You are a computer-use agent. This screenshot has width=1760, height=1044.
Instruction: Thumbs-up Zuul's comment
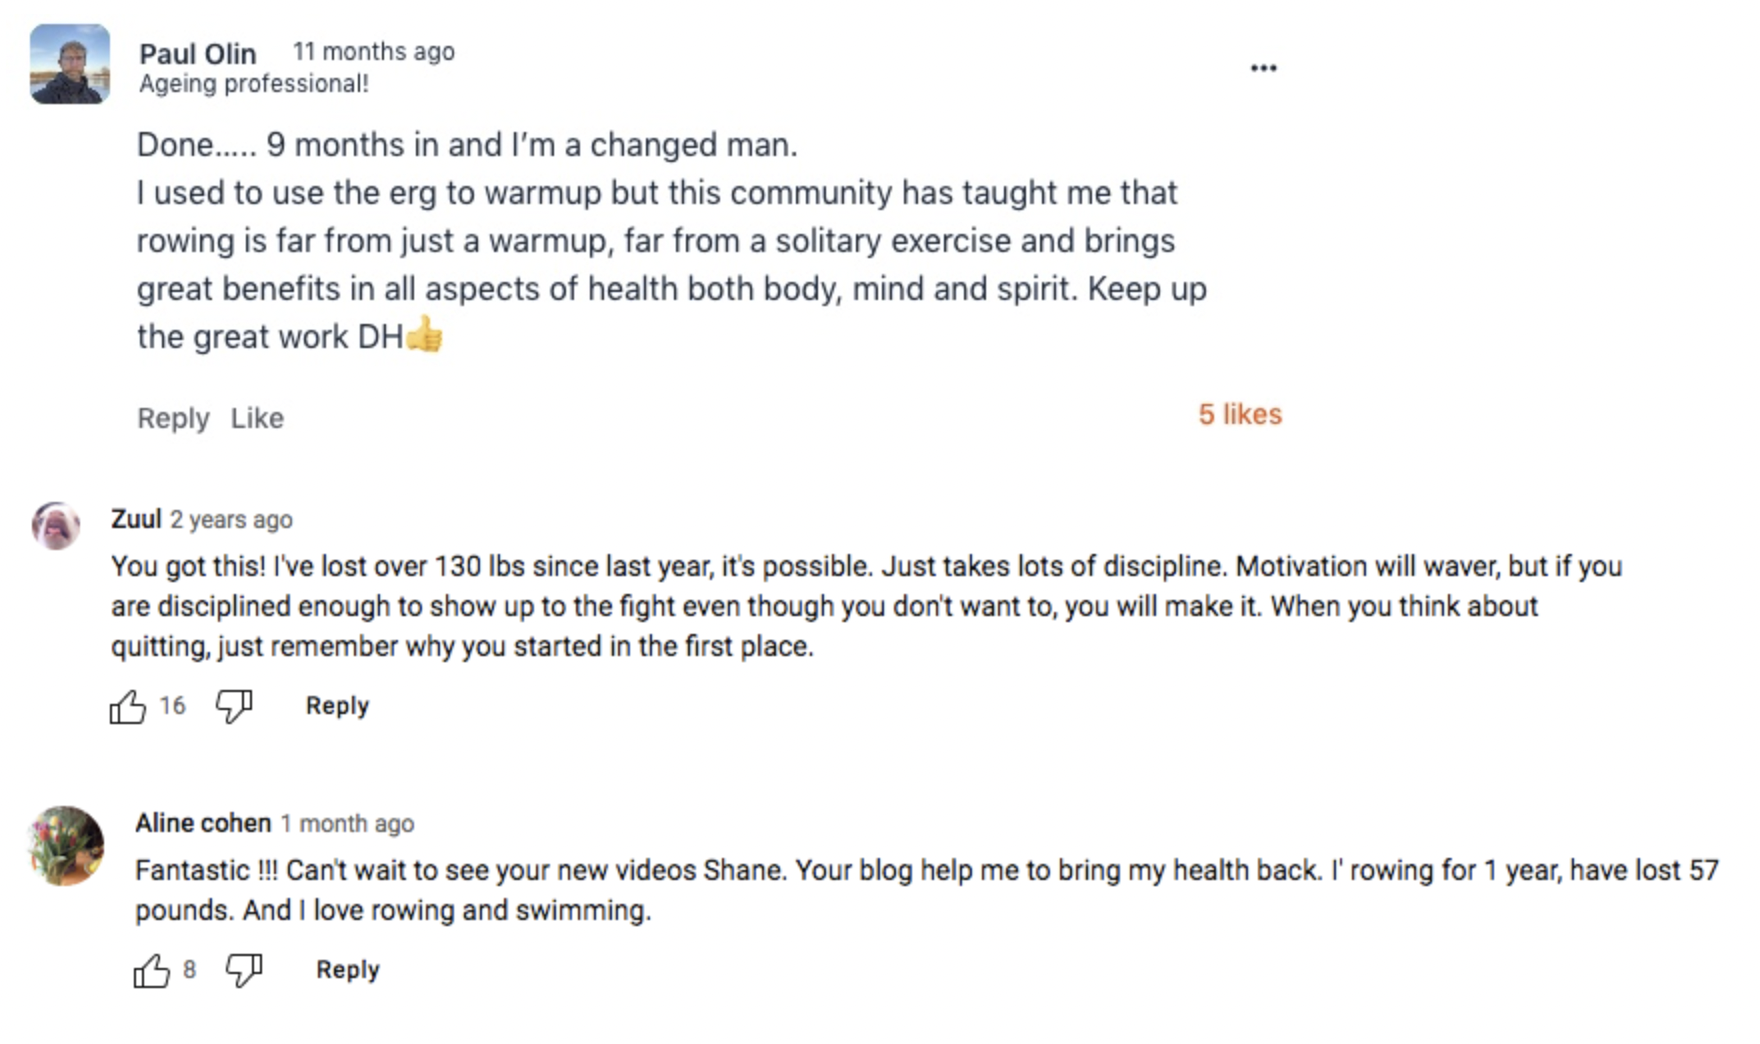pos(128,707)
